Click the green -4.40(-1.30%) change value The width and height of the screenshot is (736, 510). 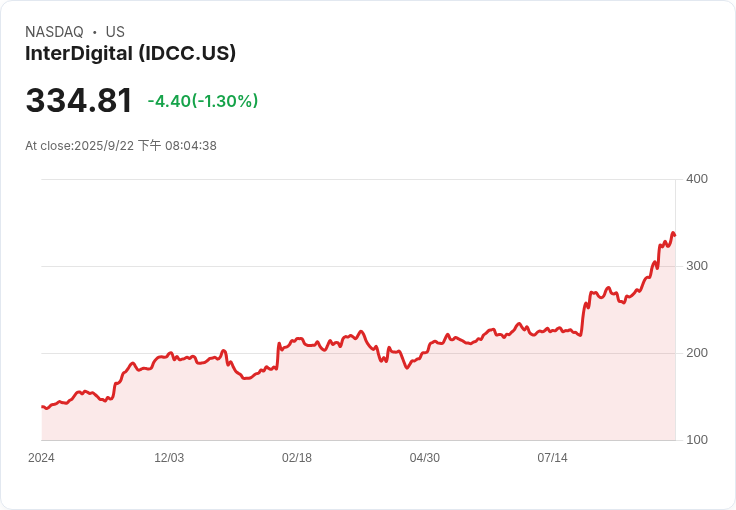(x=203, y=101)
